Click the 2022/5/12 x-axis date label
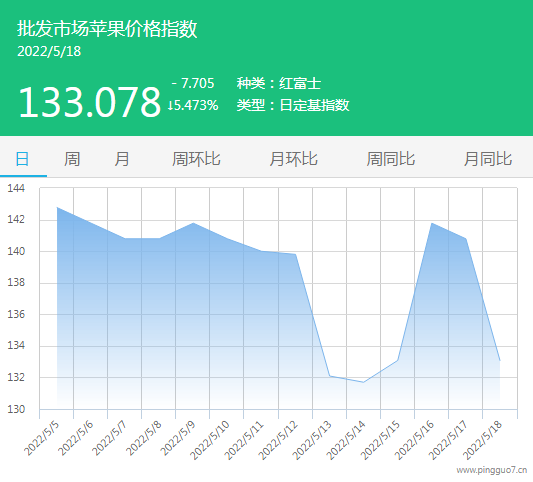Screen dimensions: 533x482 pyautogui.click(x=278, y=441)
